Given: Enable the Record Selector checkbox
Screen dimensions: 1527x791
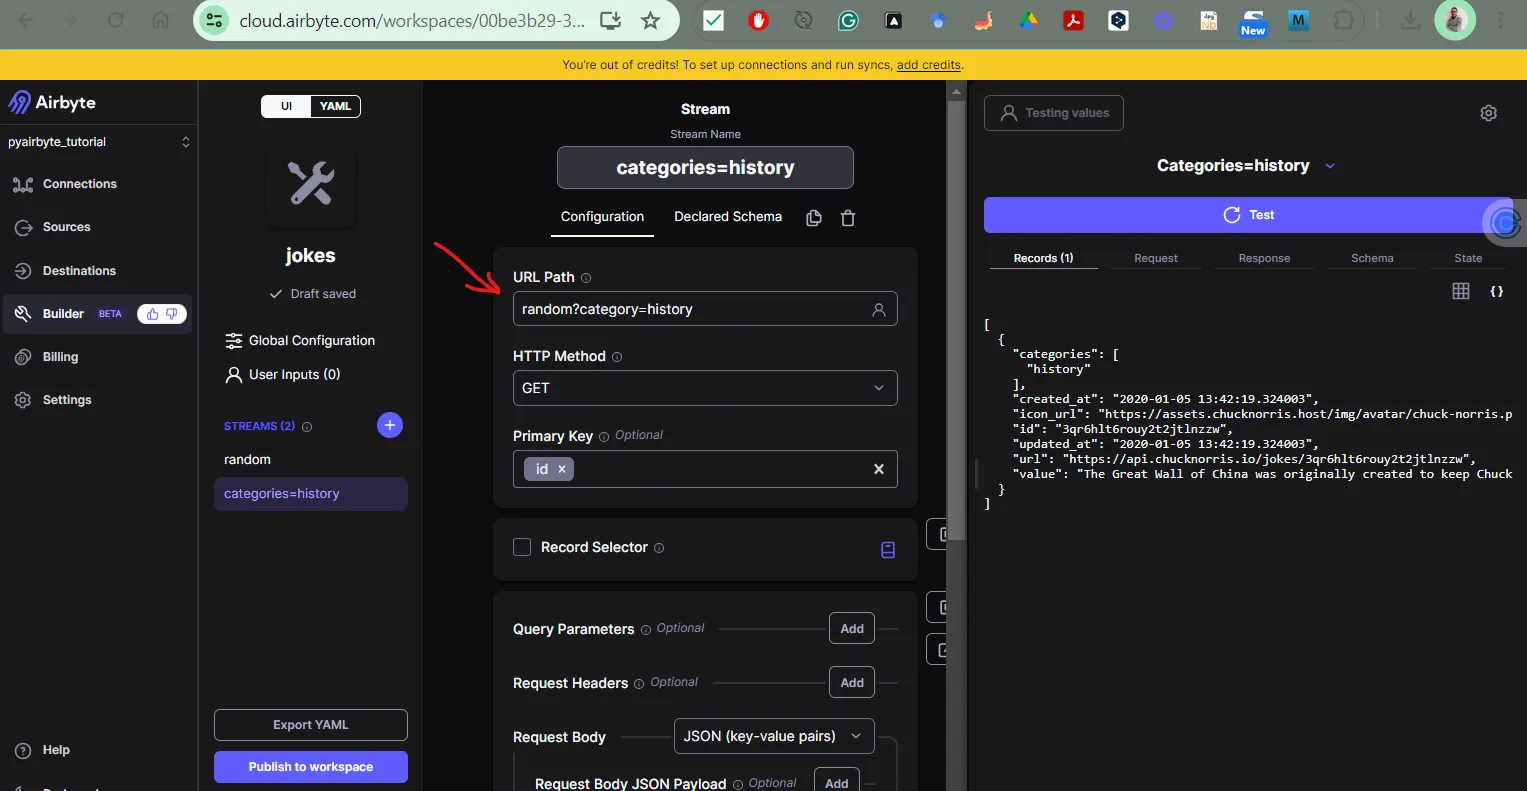Looking at the screenshot, I should tap(522, 547).
